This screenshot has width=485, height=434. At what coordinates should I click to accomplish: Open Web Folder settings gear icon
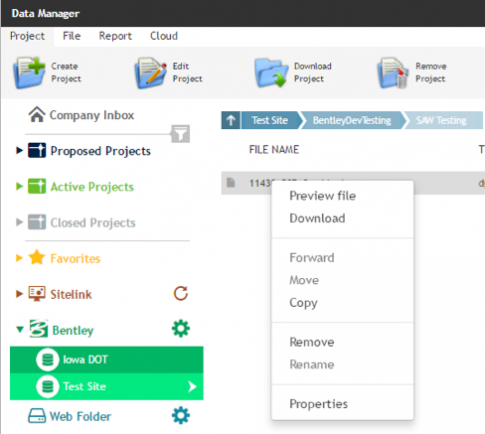tap(181, 415)
